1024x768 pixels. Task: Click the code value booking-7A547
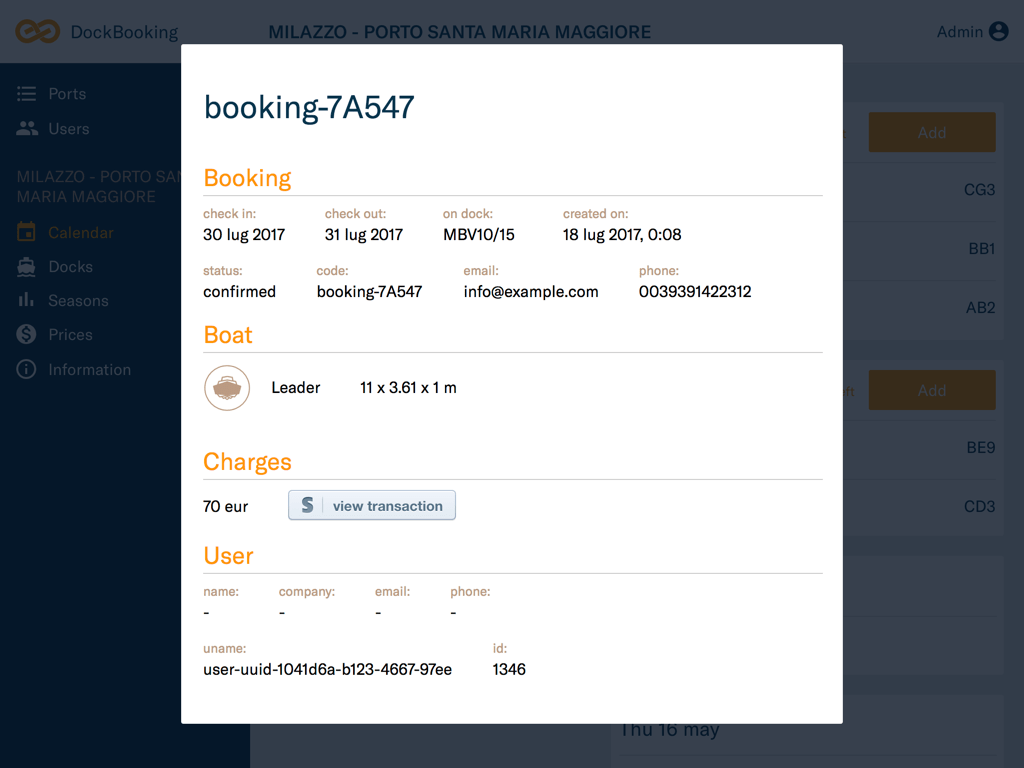tap(370, 291)
